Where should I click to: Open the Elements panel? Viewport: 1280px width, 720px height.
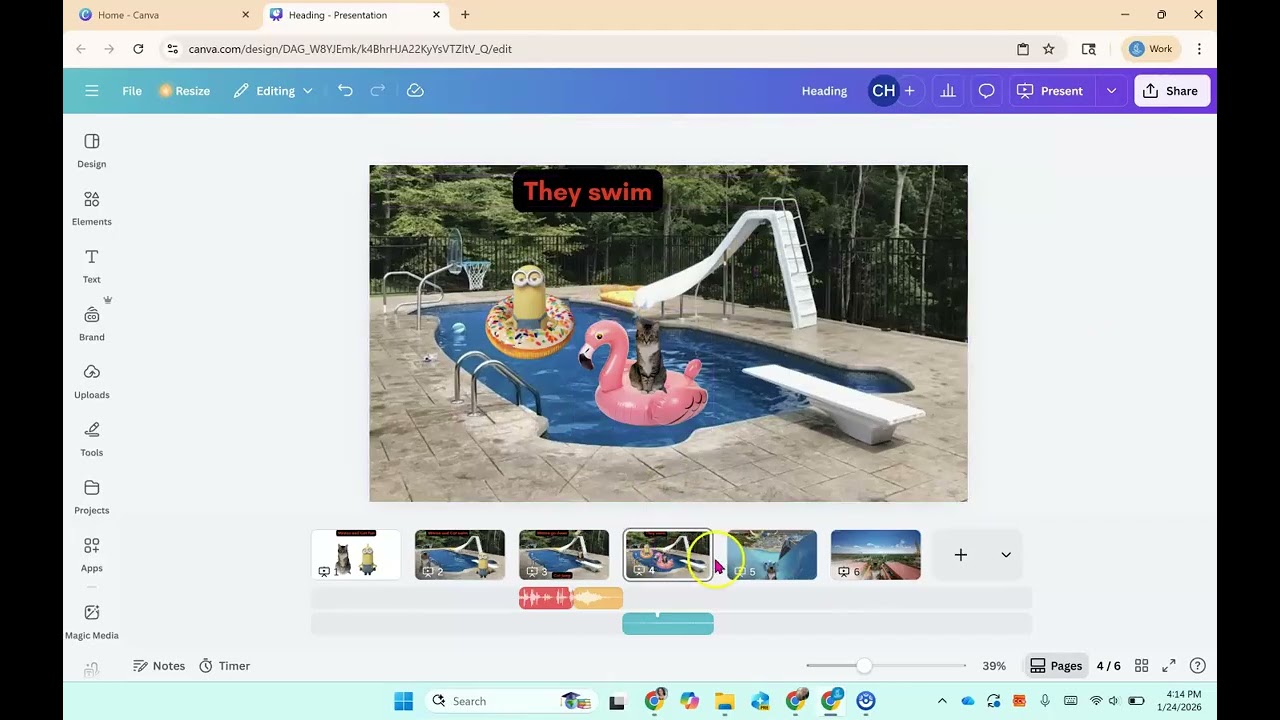(92, 208)
